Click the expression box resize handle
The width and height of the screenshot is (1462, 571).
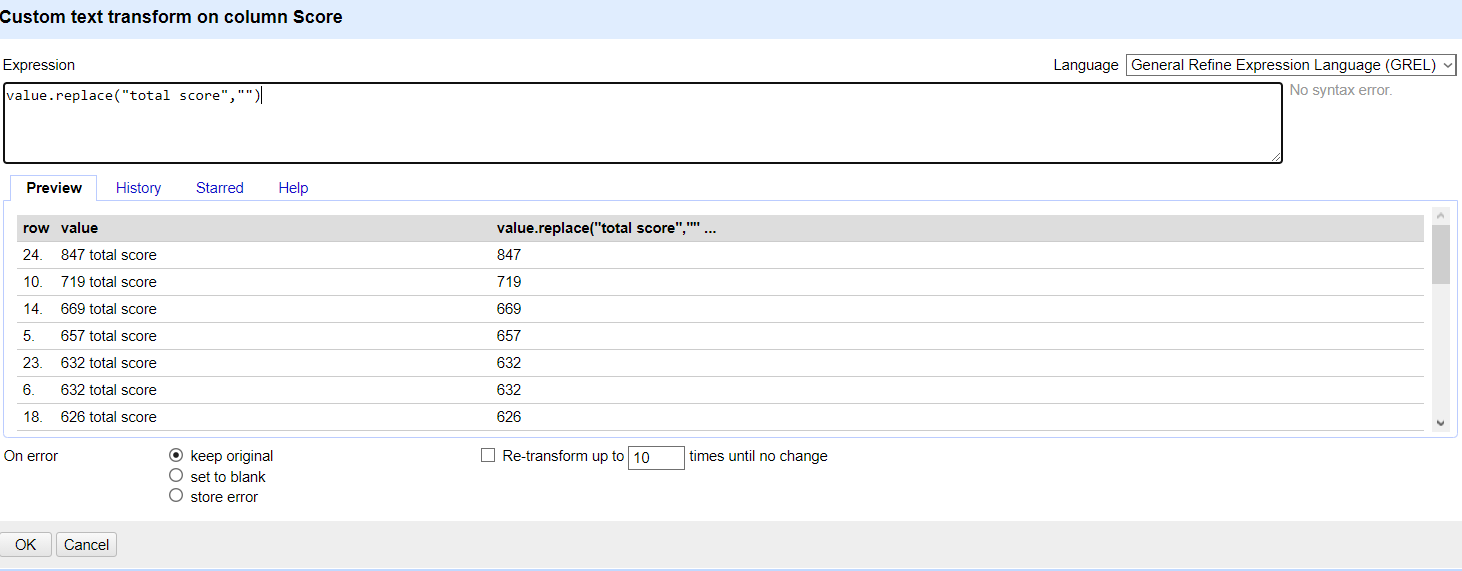(x=1276, y=157)
